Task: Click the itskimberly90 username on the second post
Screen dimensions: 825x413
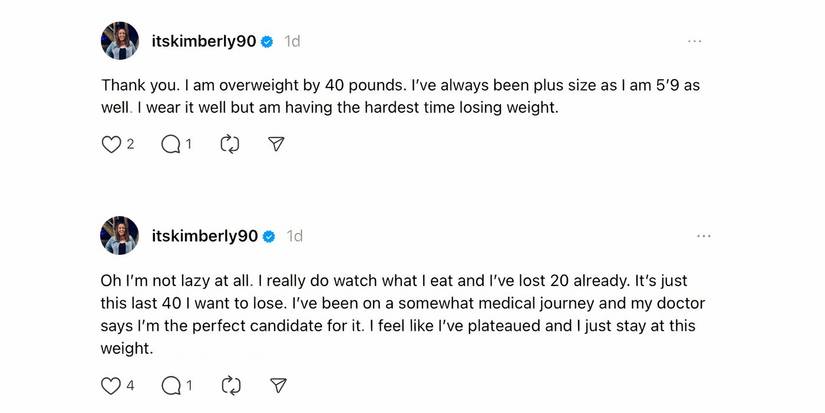Action: pyautogui.click(x=204, y=237)
